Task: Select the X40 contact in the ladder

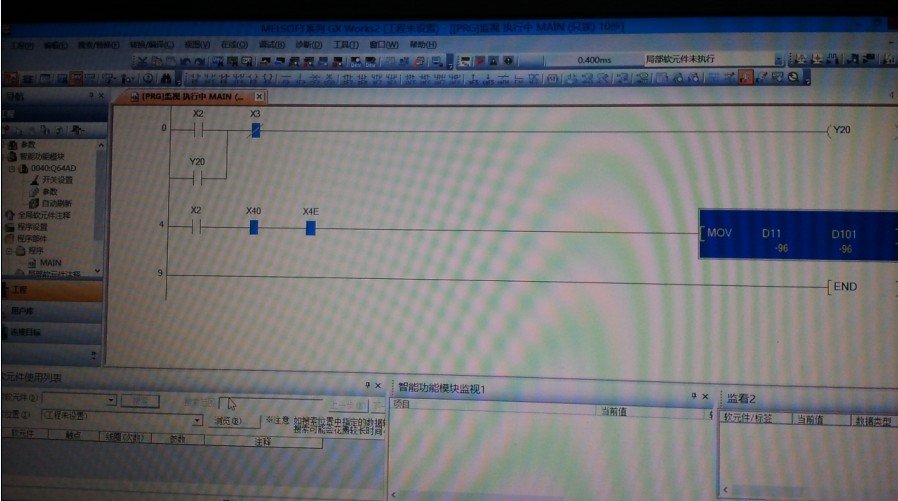Action: (x=253, y=228)
